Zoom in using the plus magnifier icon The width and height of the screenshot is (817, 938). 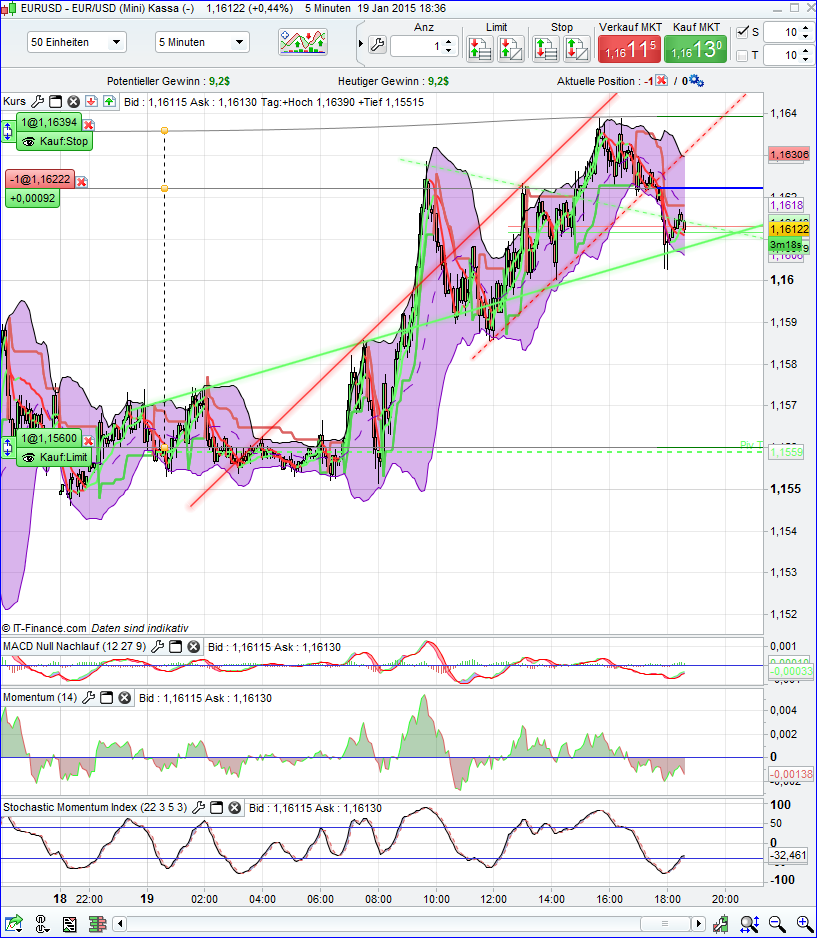click(802, 922)
